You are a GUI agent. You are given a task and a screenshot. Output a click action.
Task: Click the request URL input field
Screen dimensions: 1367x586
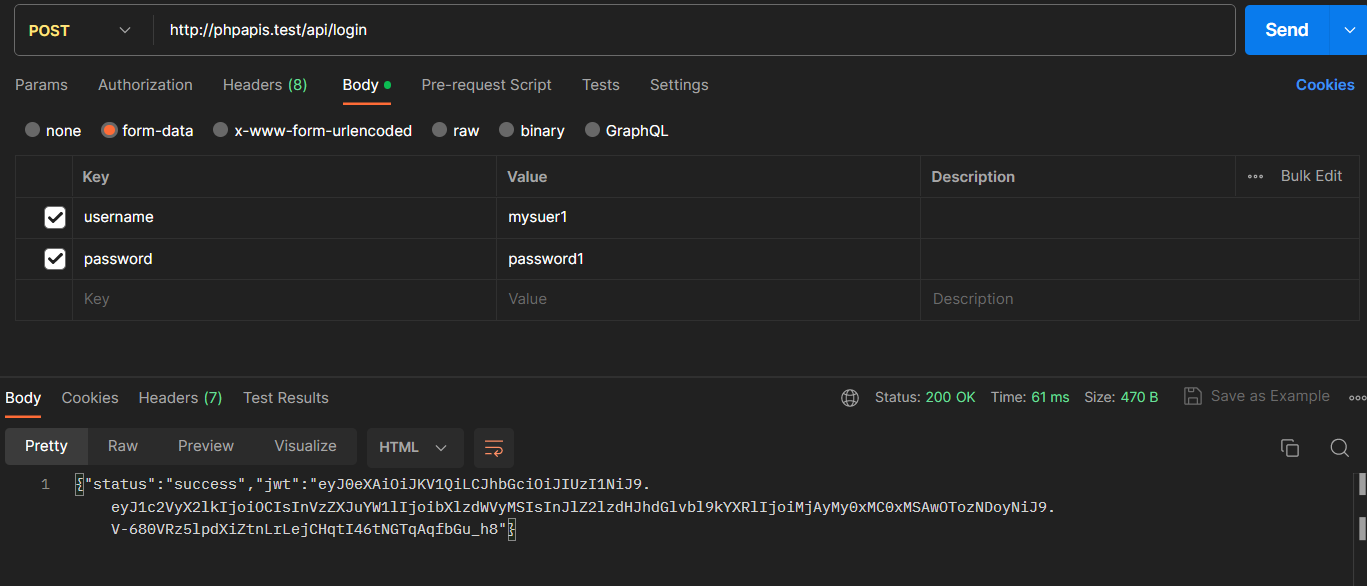(695, 31)
